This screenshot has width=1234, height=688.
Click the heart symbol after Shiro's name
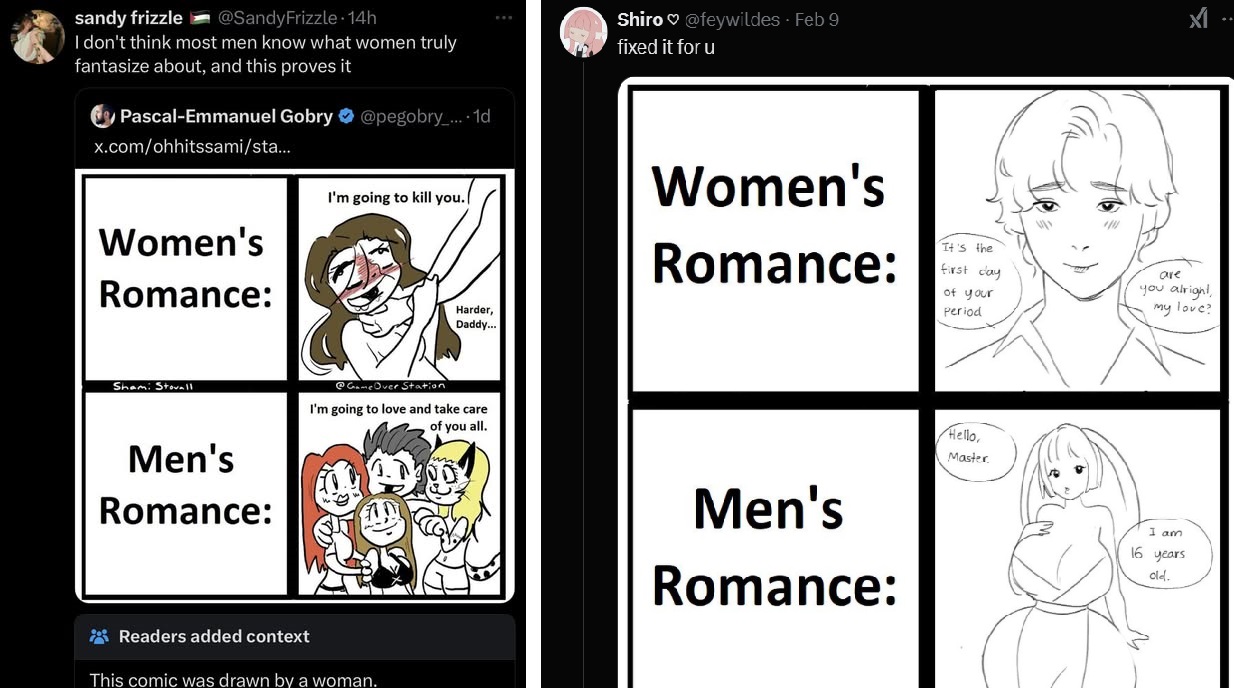point(674,20)
